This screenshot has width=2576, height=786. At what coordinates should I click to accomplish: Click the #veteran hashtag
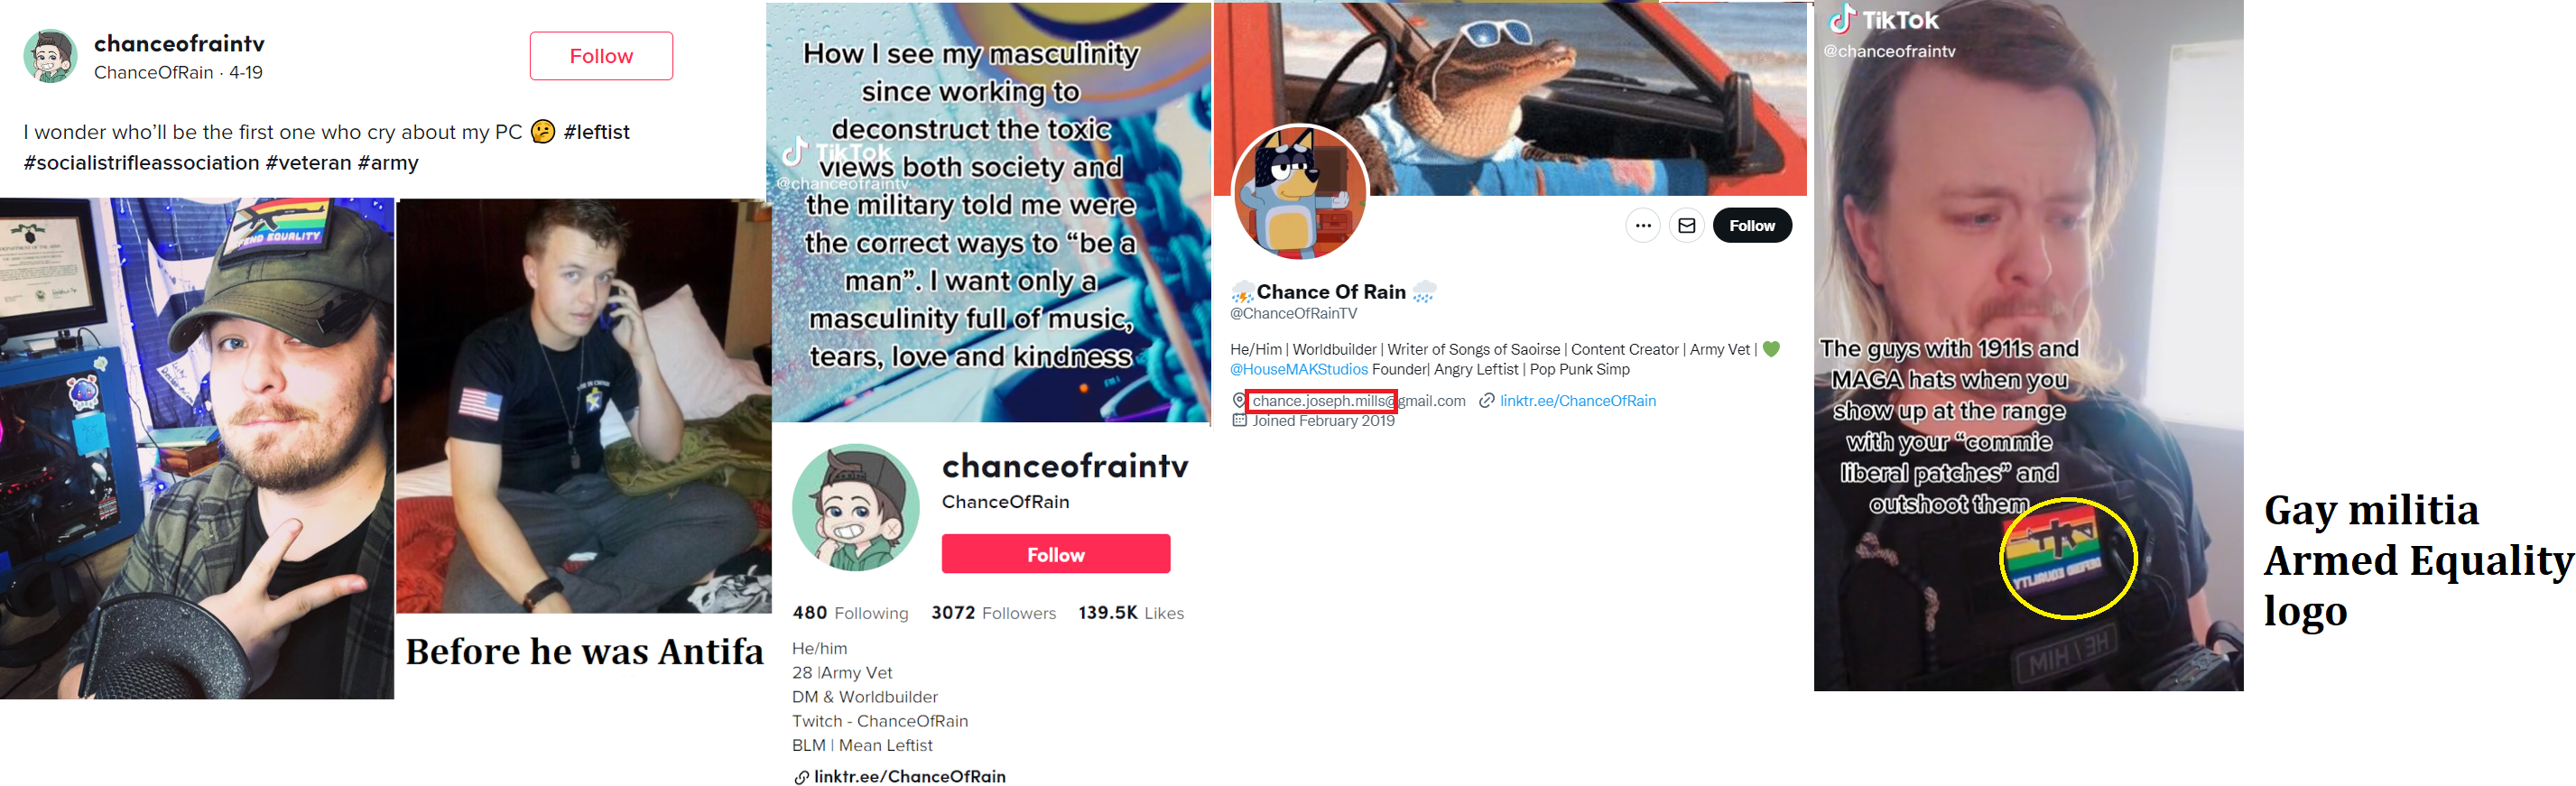308,163
